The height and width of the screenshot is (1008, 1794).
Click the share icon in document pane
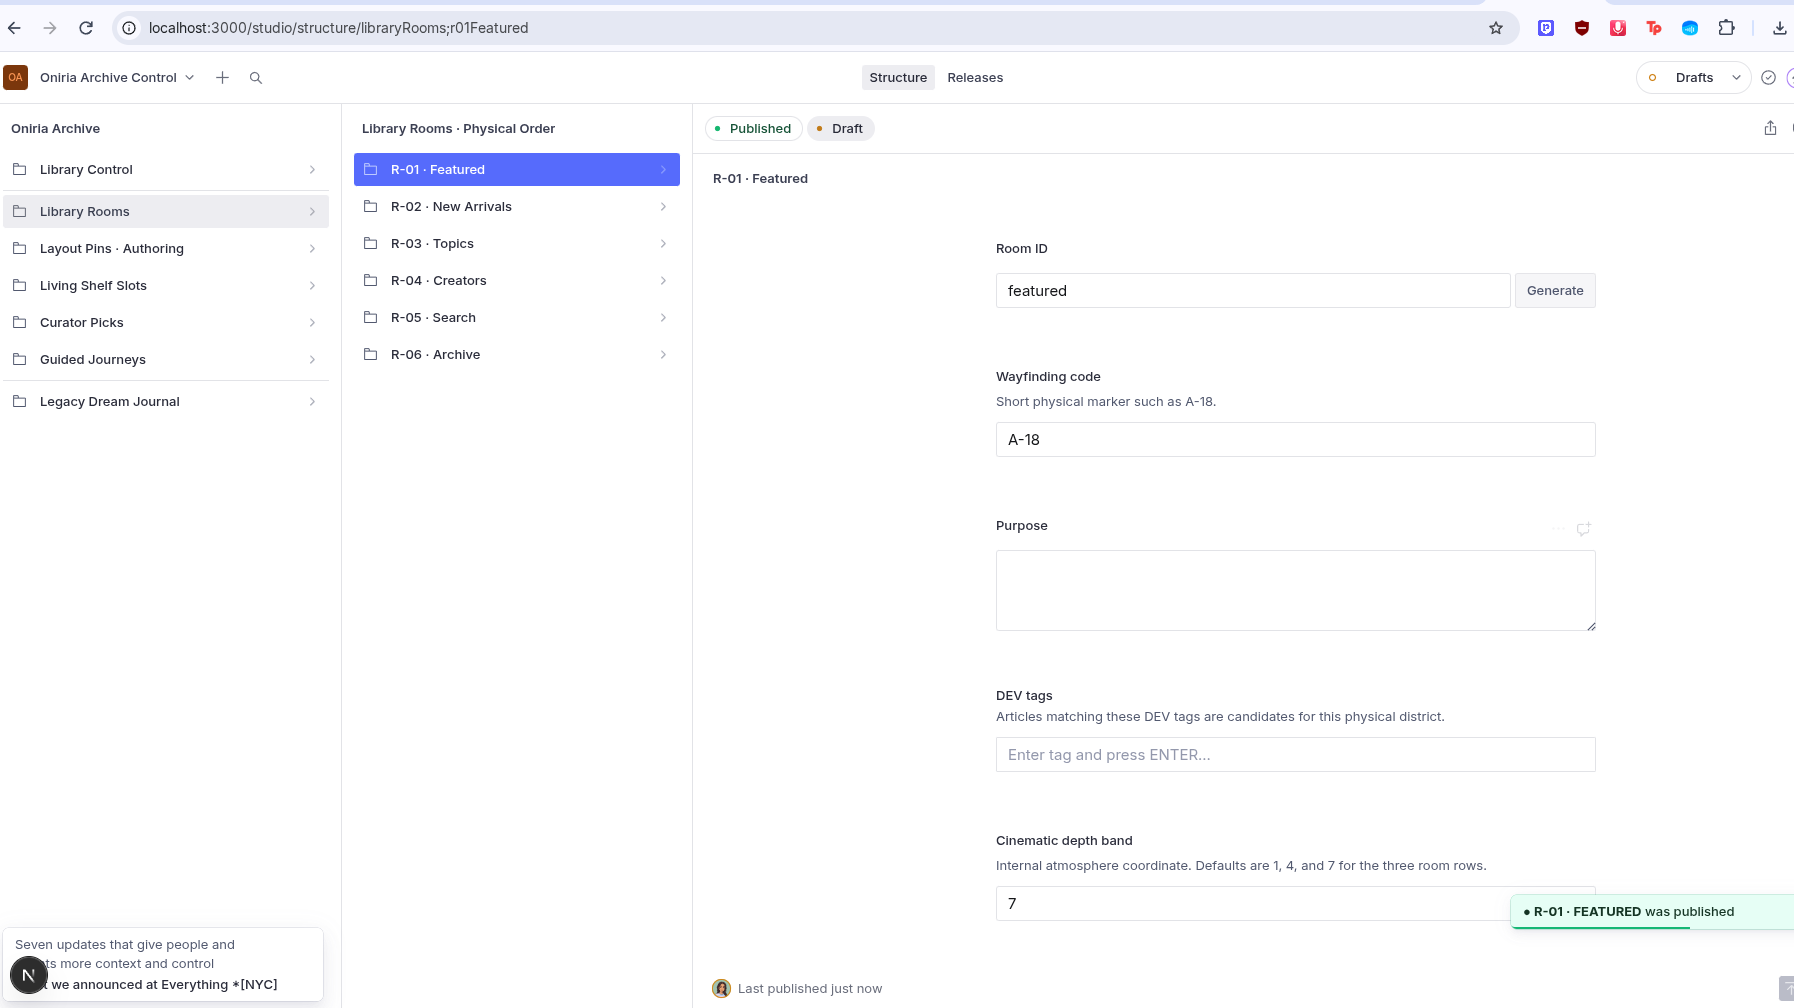point(1770,128)
